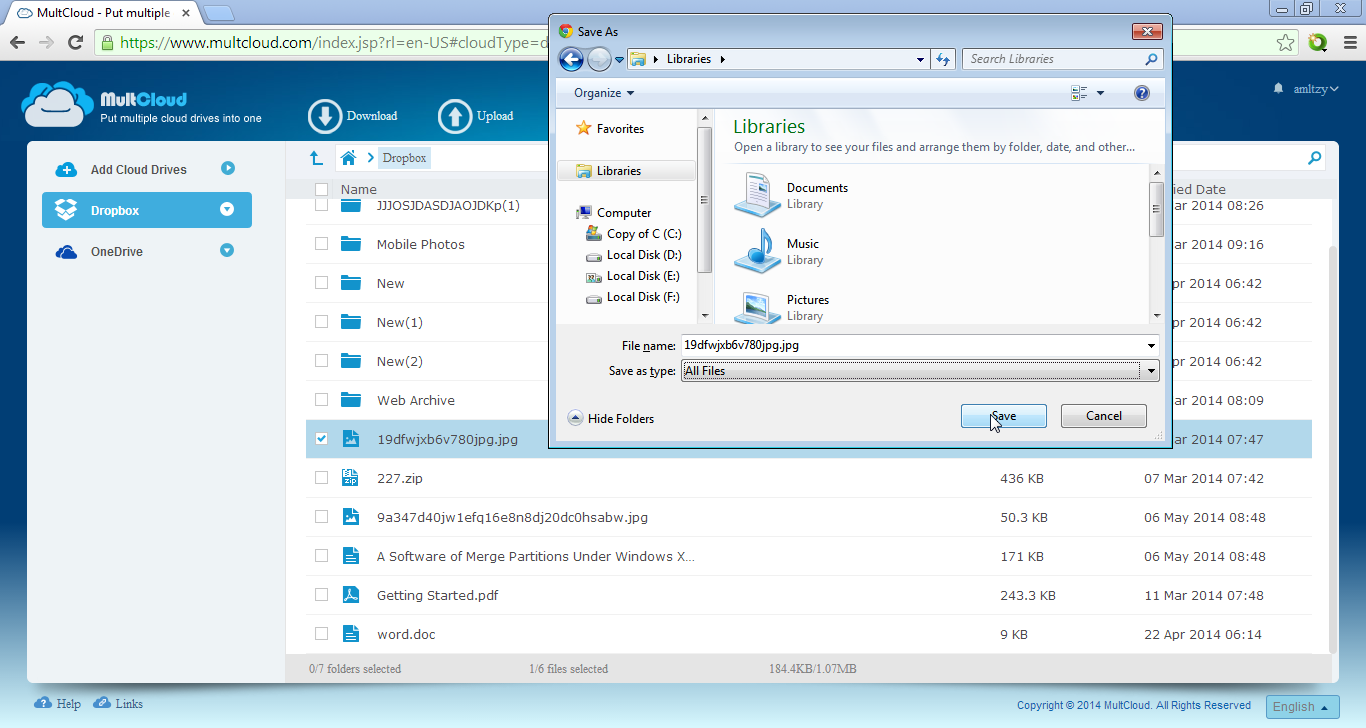
Task: Click the Save button
Action: pos(1003,416)
